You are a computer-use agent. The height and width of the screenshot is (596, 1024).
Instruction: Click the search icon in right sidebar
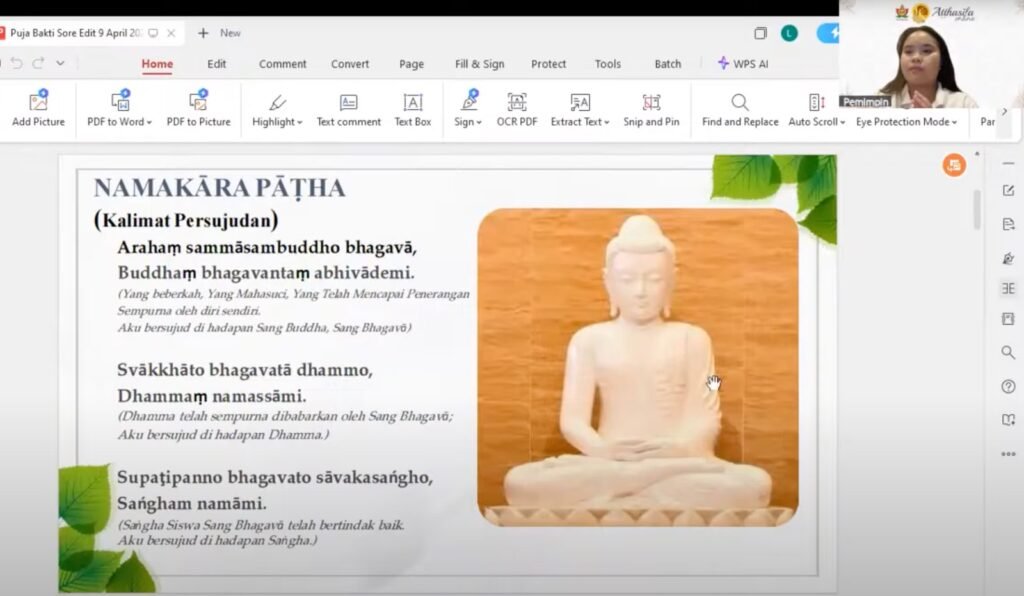(1007, 352)
